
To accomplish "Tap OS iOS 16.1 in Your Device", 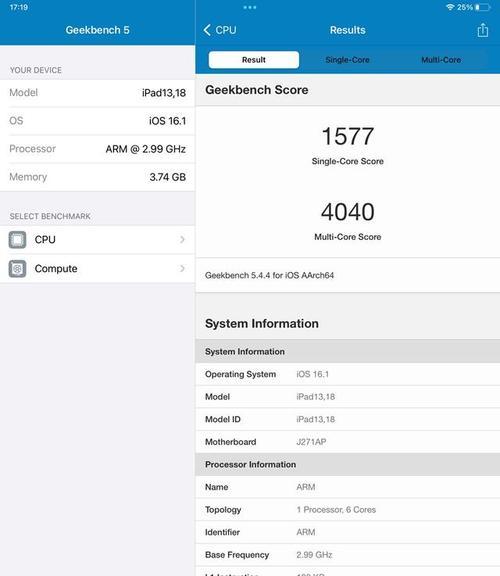I will coord(97,121).
